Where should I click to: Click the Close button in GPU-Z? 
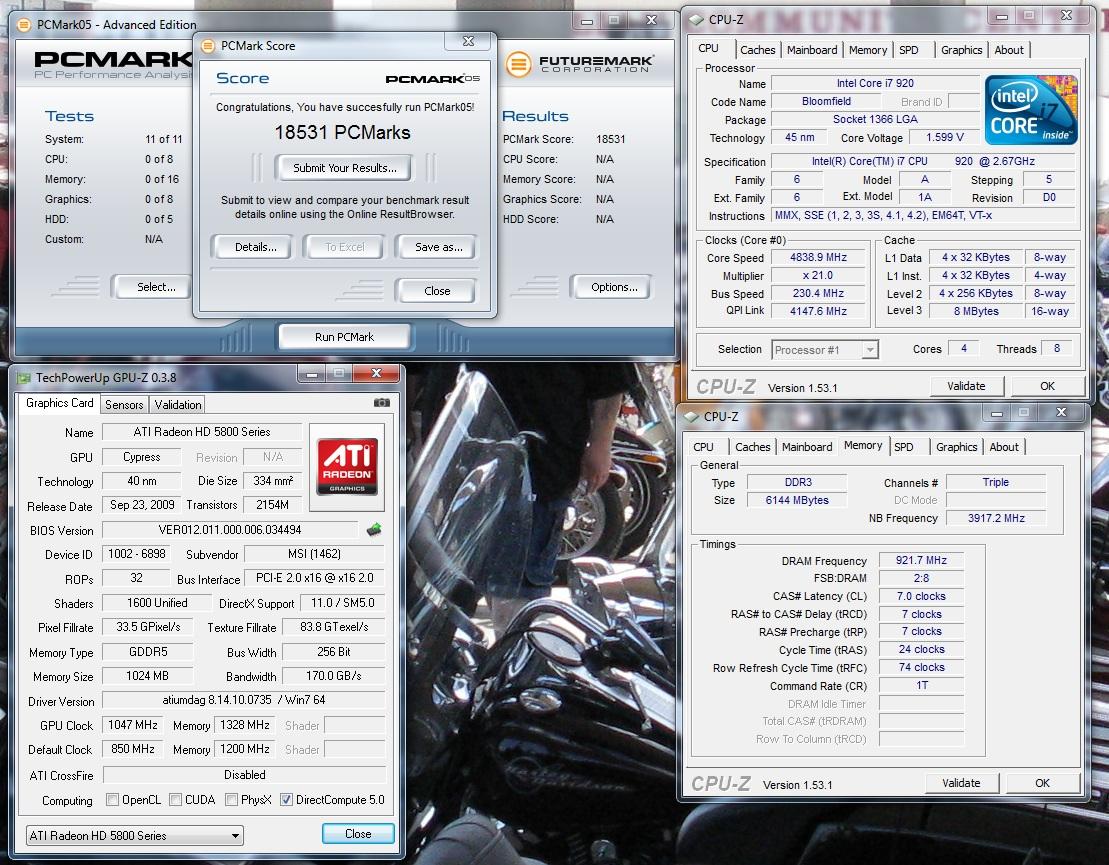coord(358,834)
